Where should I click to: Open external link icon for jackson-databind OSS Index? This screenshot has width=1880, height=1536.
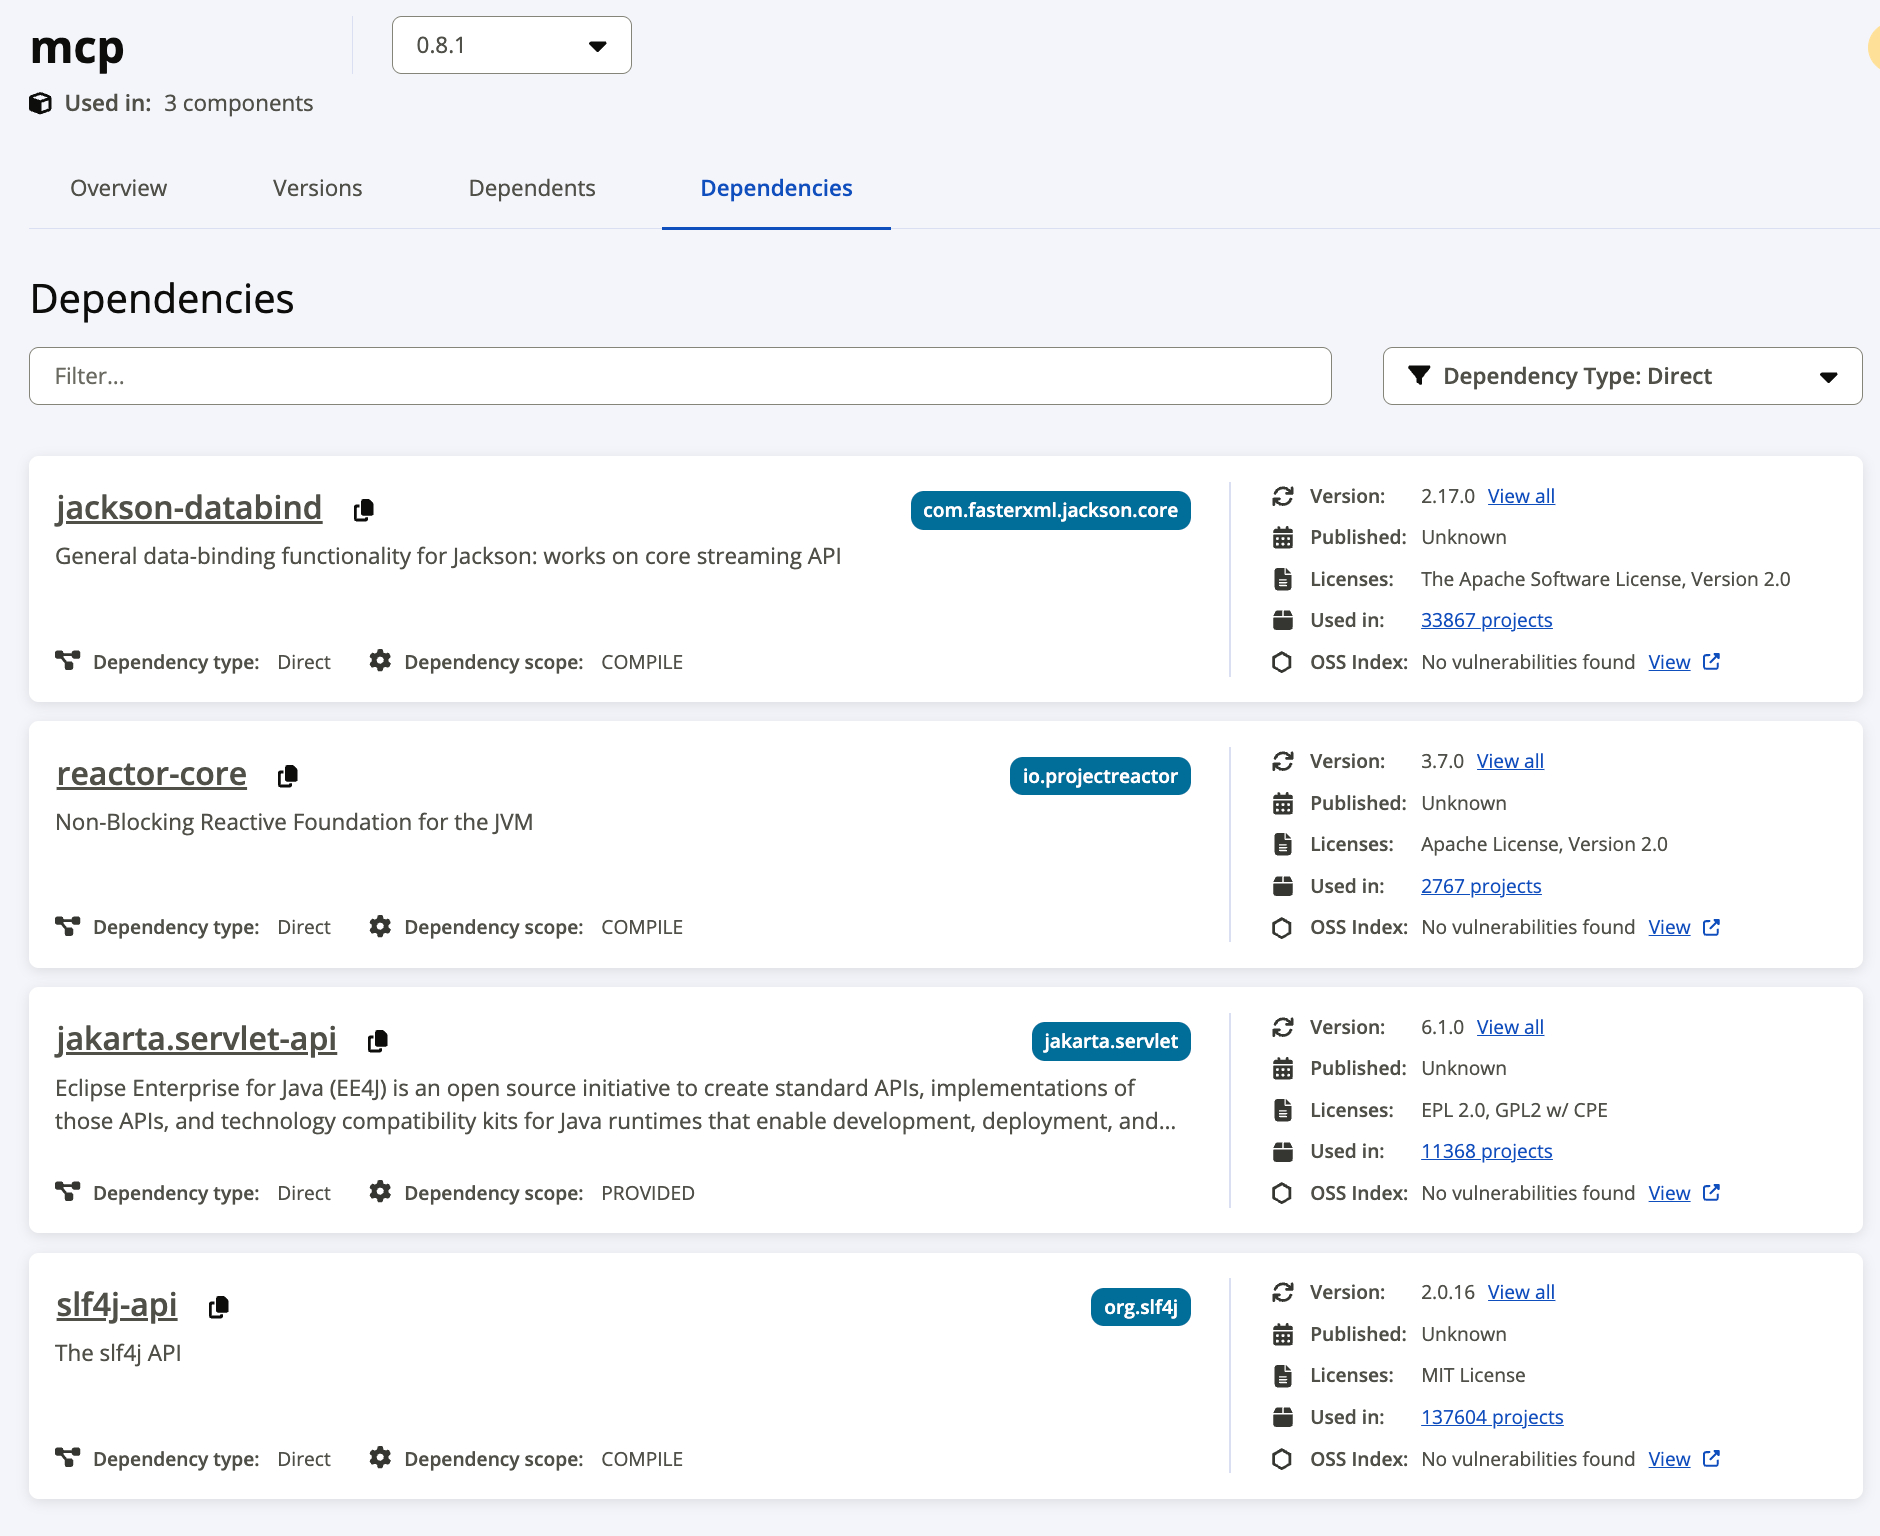(1711, 662)
